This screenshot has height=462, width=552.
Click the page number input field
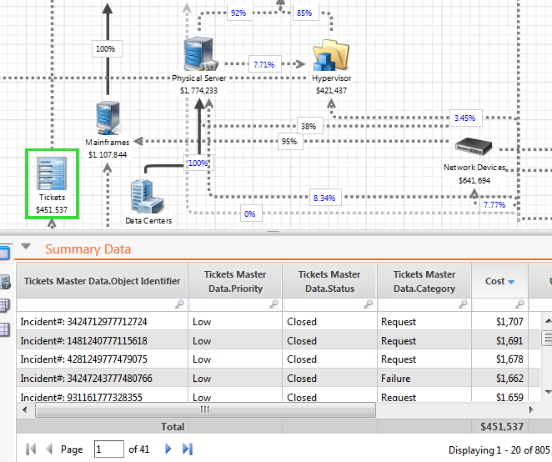[x=108, y=449]
